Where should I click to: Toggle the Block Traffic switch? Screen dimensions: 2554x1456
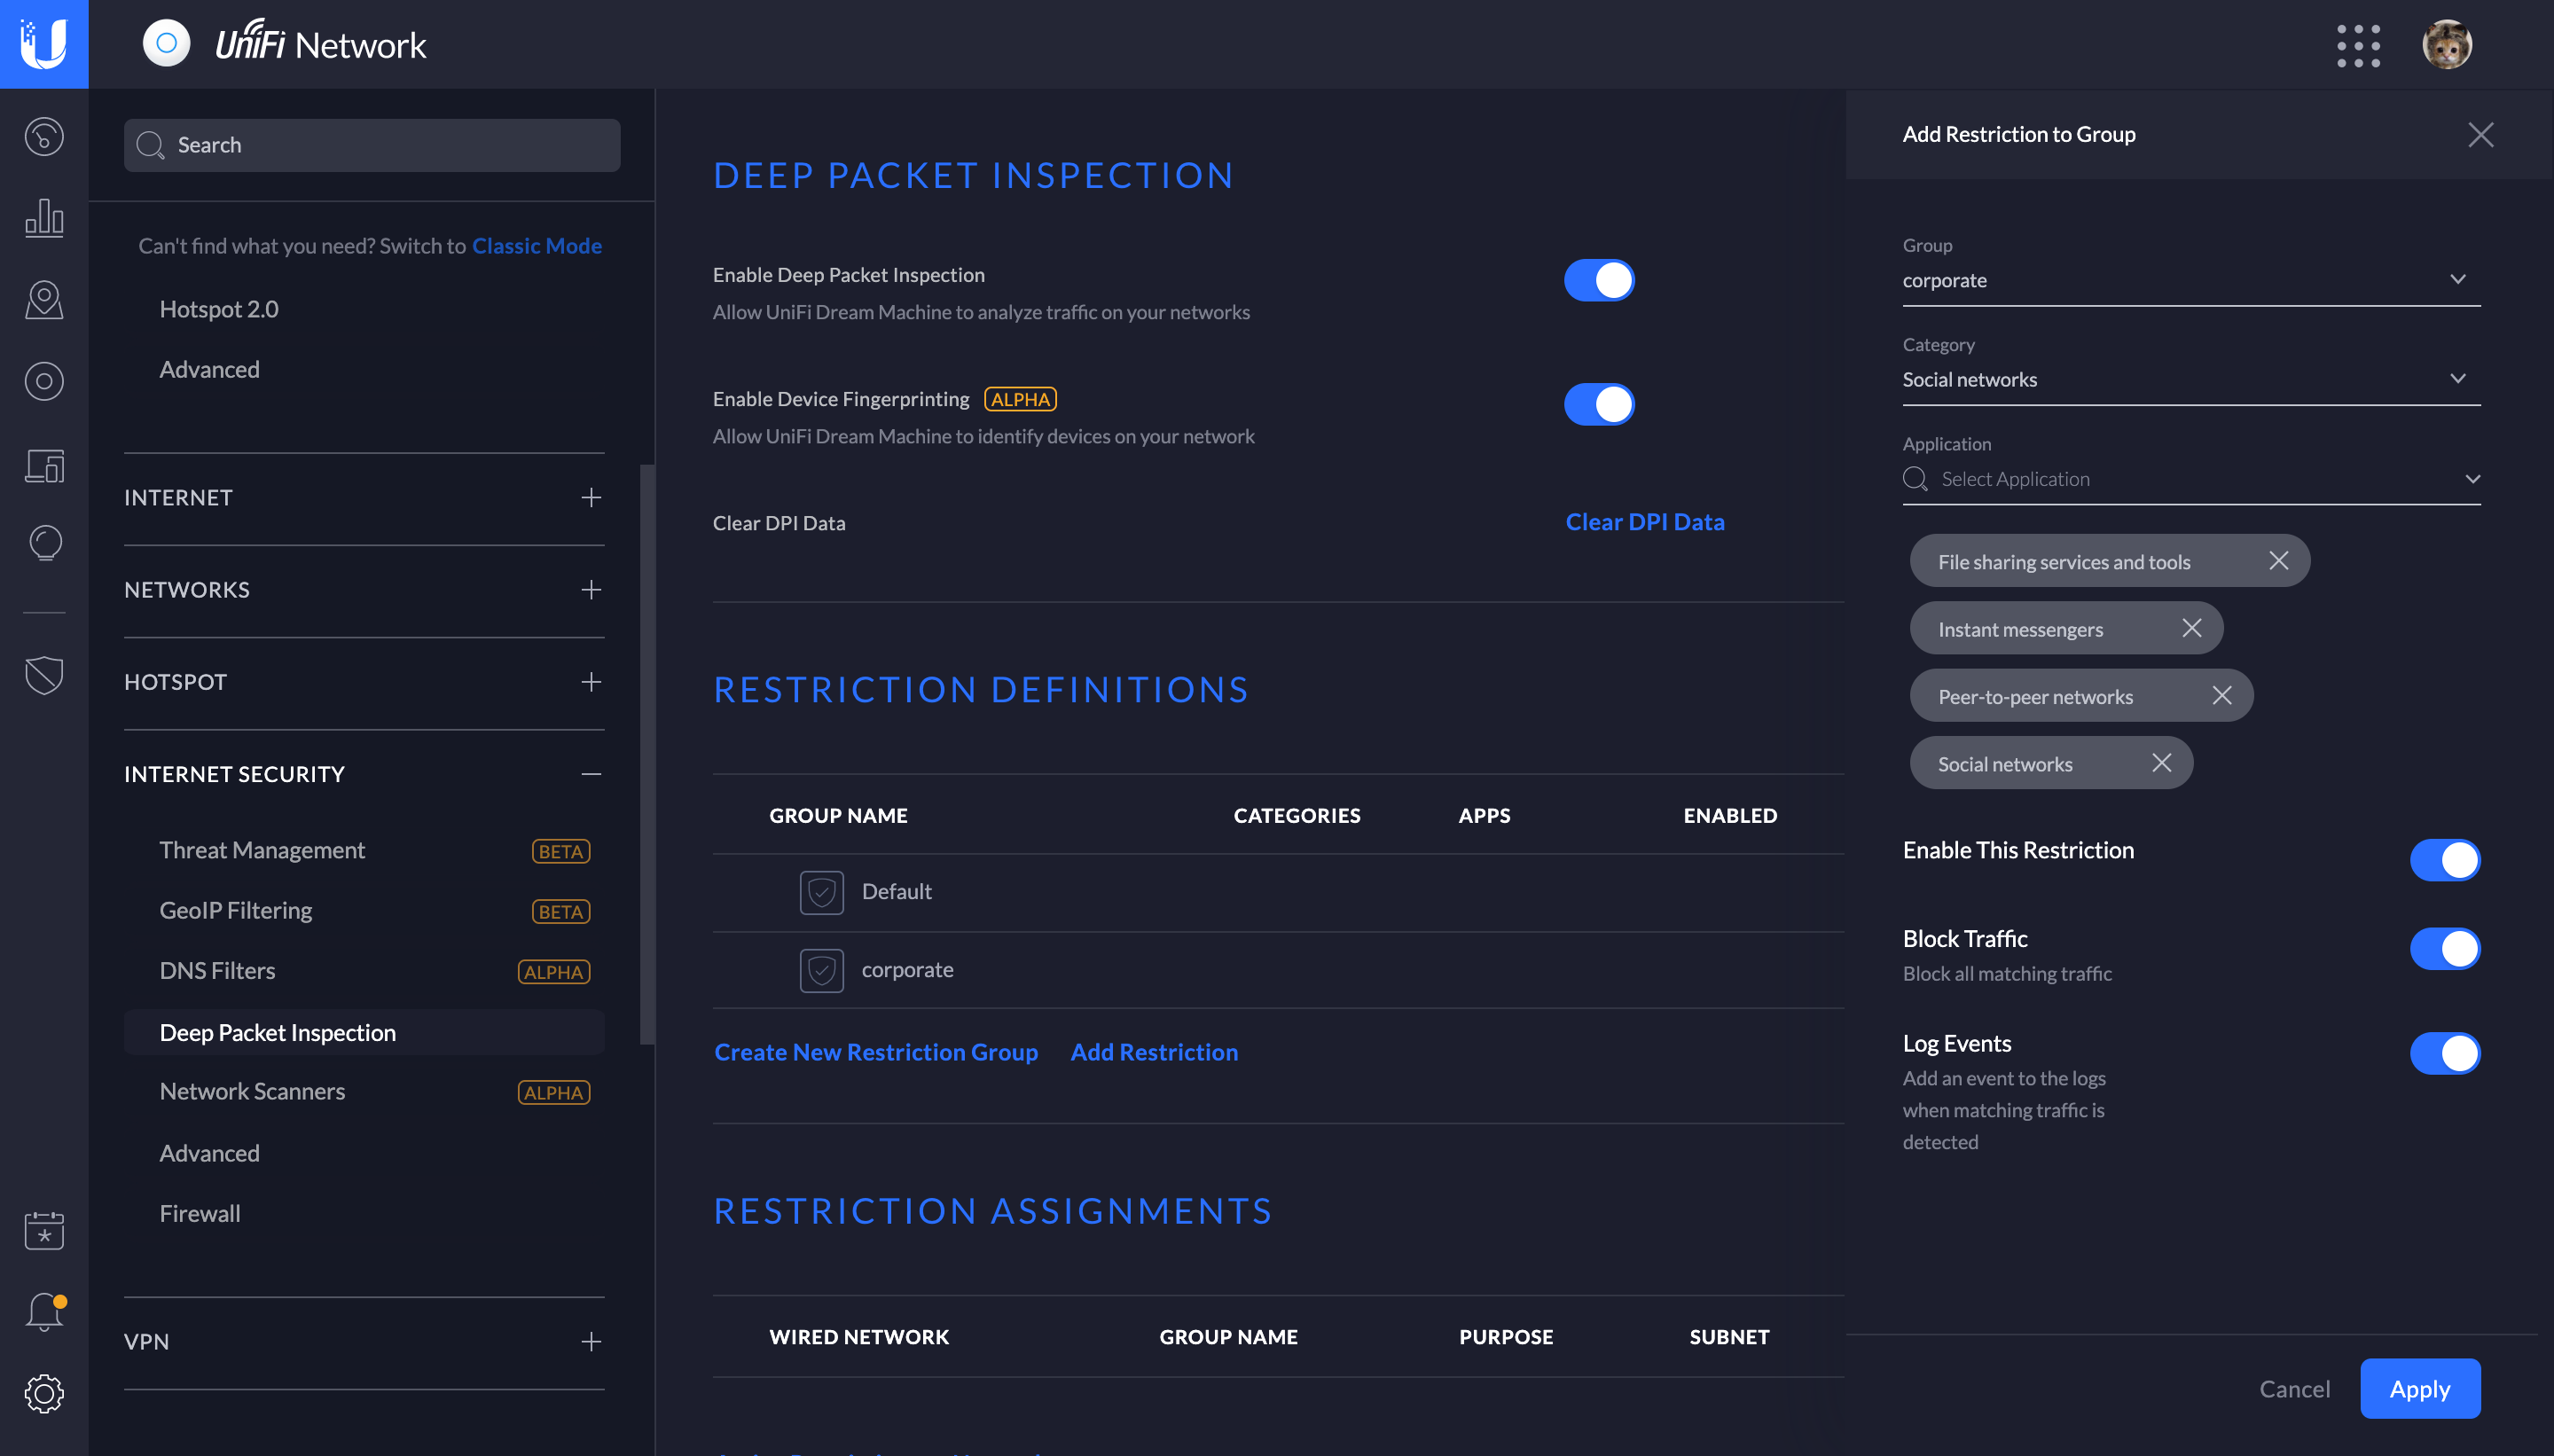(x=2444, y=949)
